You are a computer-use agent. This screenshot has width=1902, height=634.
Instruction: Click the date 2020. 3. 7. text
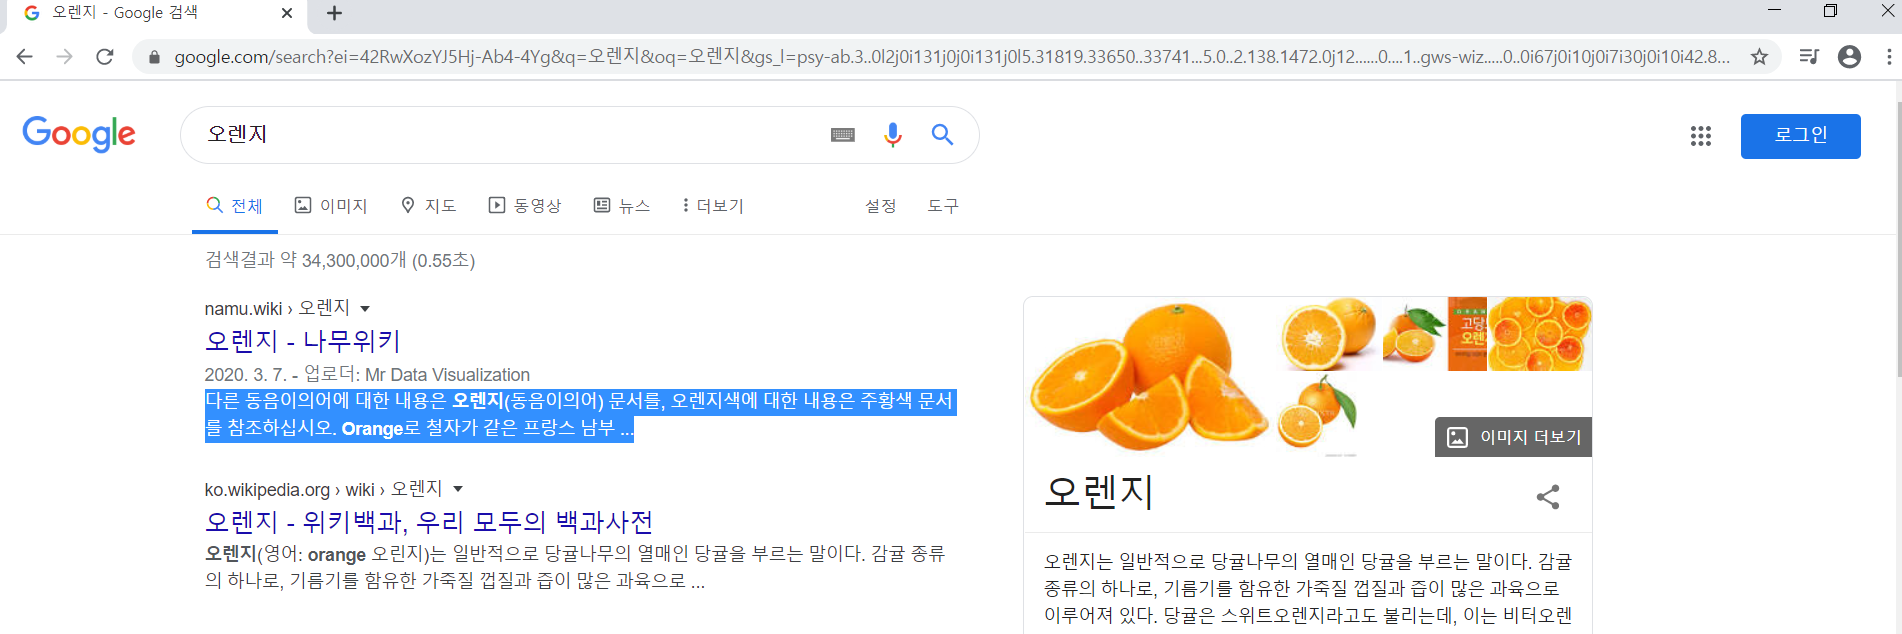click(x=245, y=375)
